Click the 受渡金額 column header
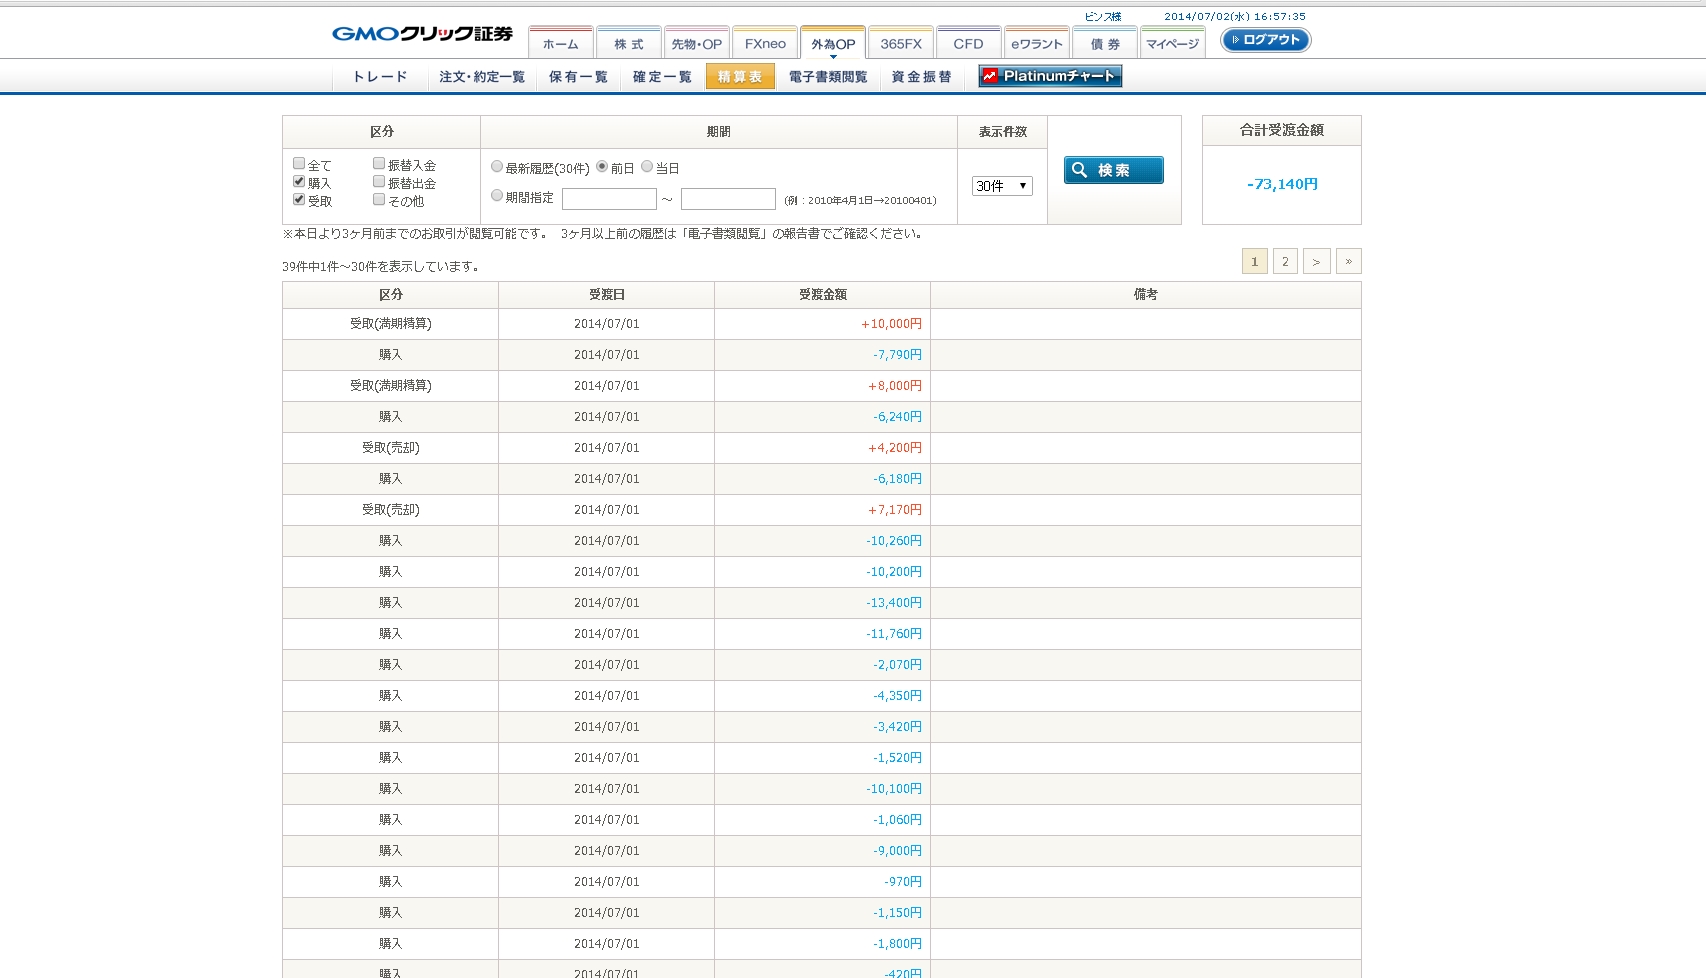The image size is (1706, 978). tap(823, 295)
